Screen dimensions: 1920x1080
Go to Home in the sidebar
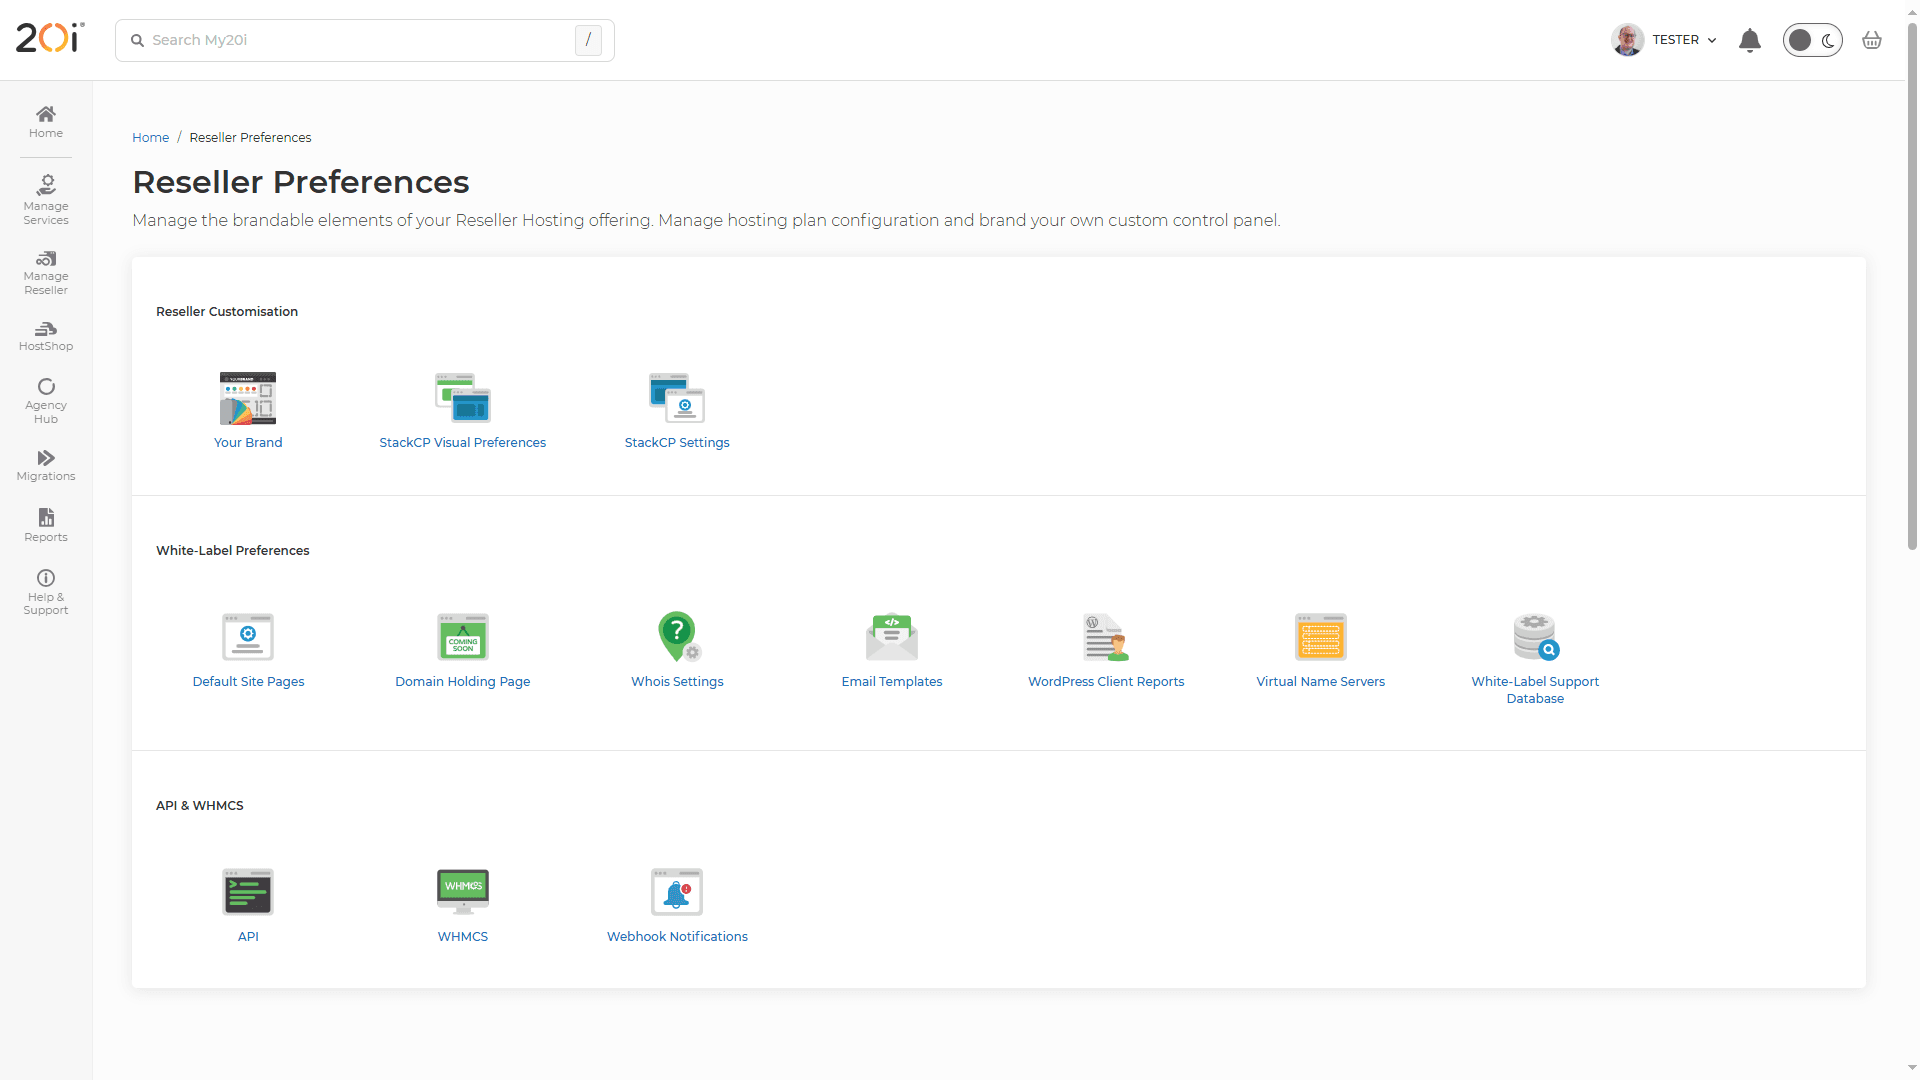coord(46,122)
